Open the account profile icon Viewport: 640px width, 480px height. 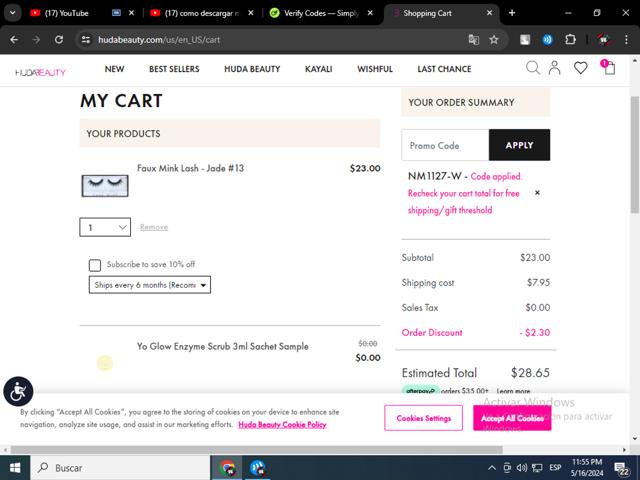(x=554, y=68)
